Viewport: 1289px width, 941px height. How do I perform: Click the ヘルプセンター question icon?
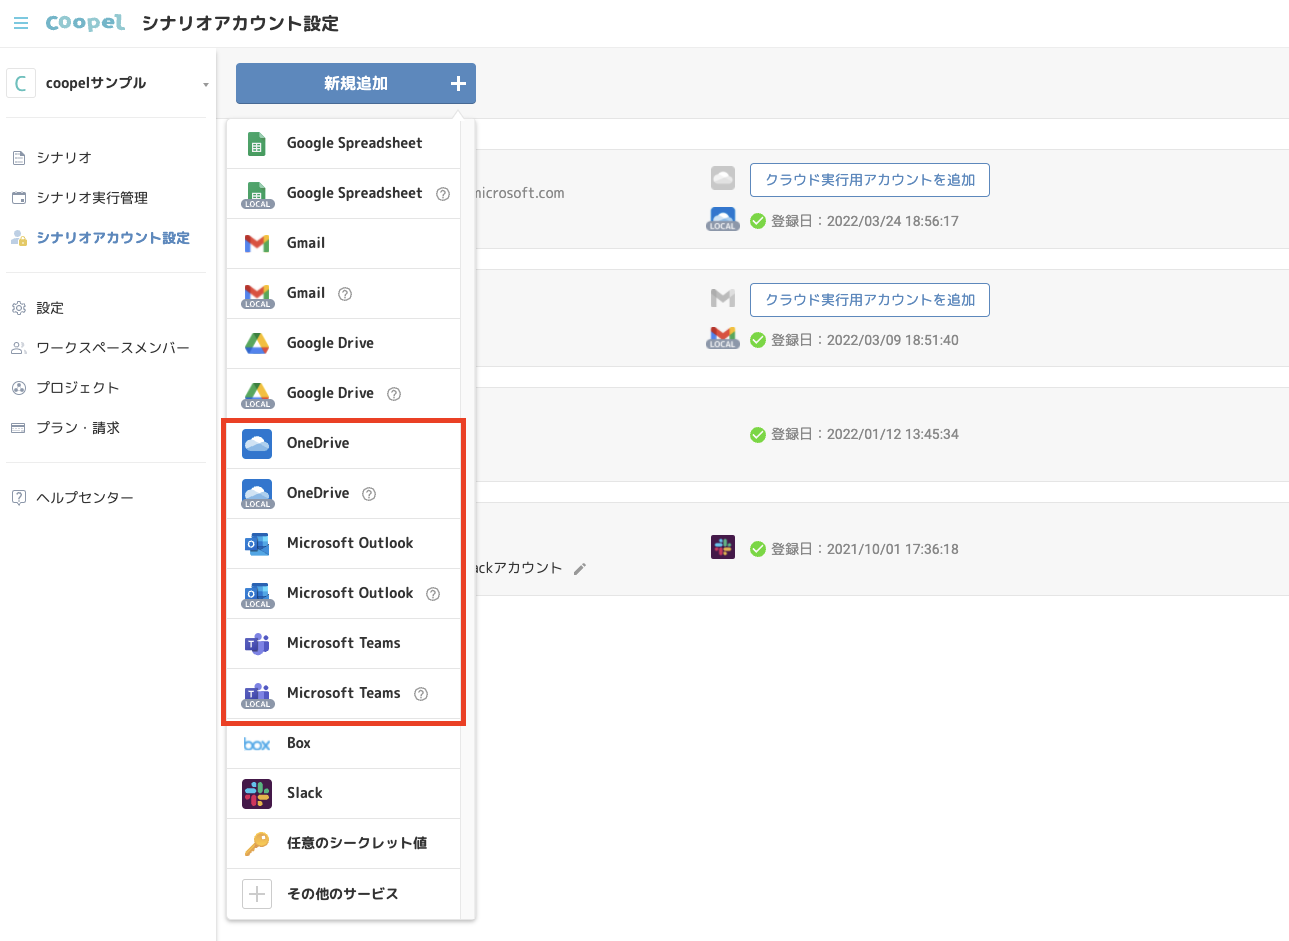click(x=18, y=497)
